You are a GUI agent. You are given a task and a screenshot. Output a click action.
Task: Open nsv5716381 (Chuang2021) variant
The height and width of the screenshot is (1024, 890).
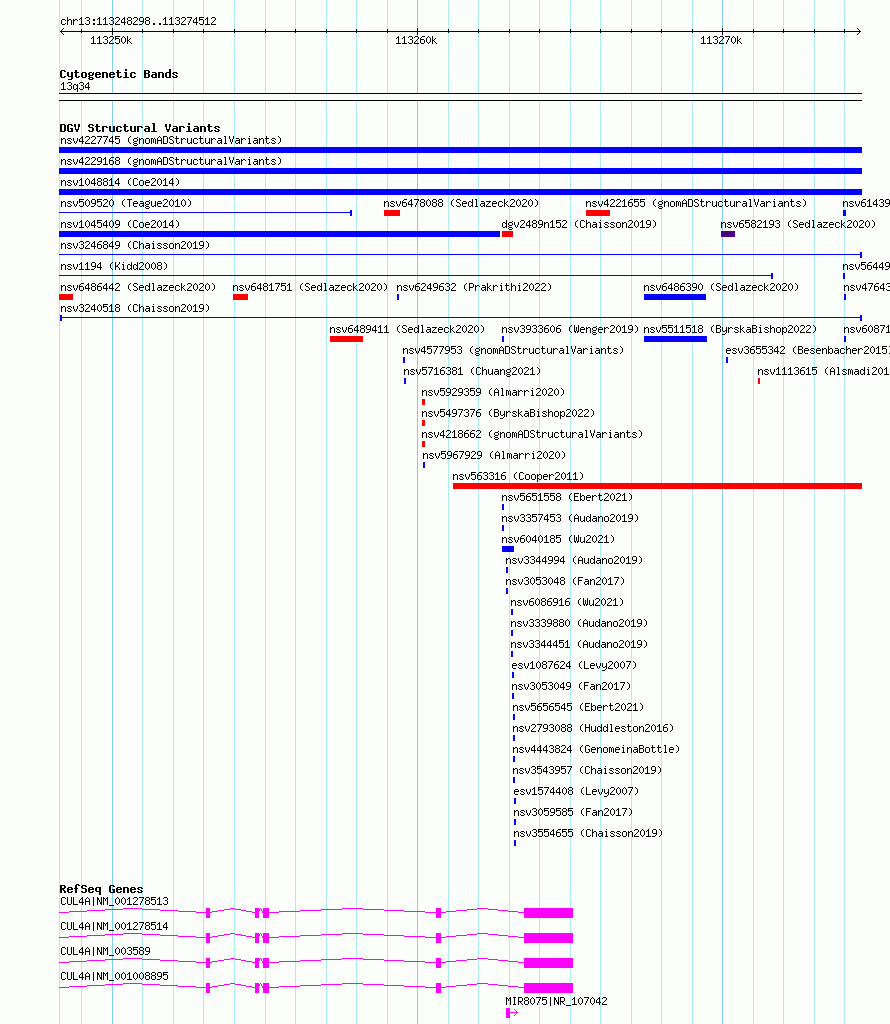point(472,371)
